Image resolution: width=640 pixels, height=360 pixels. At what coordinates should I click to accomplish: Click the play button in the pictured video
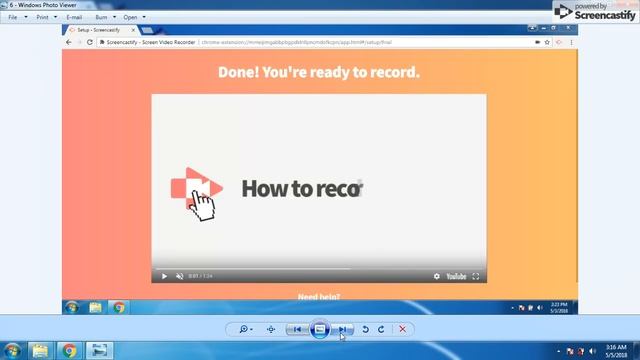[164, 276]
